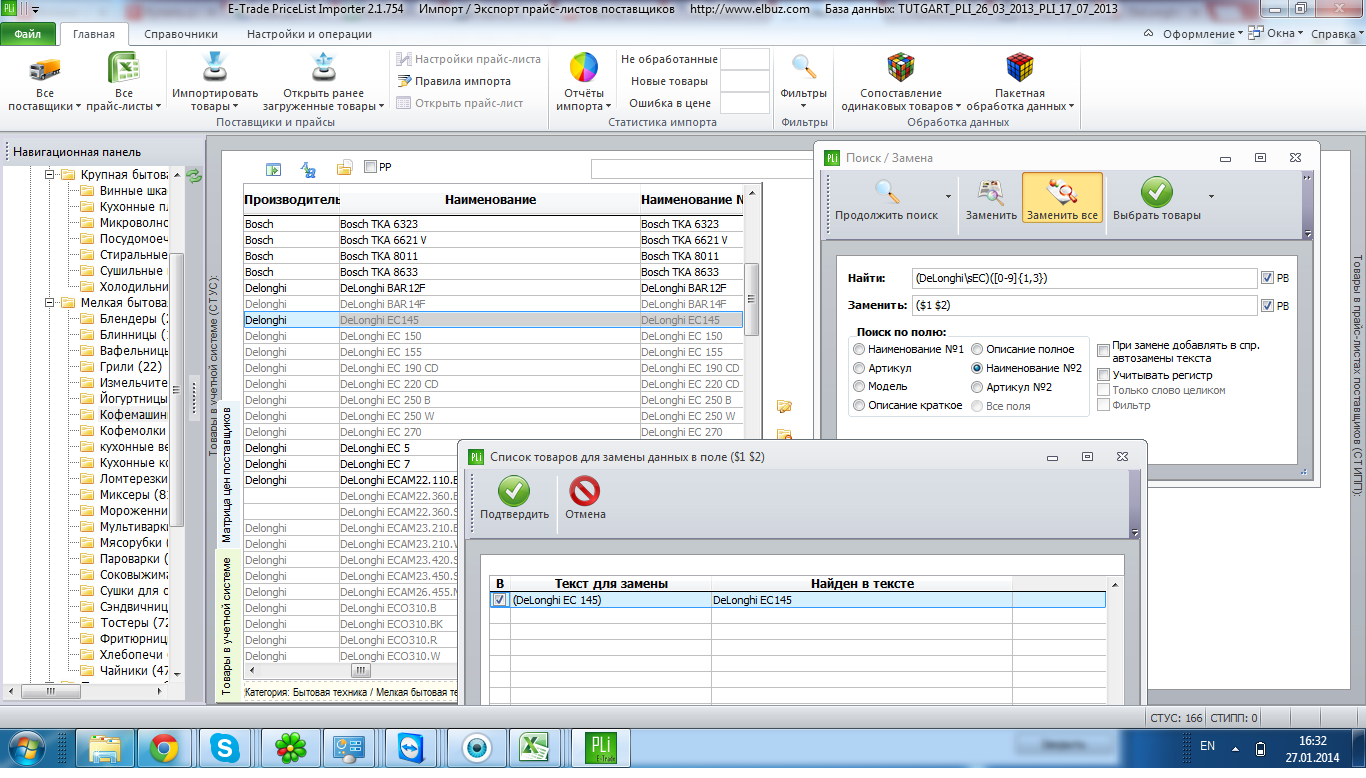Click "Выбрать товары" green check button
This screenshot has height=778, width=1366.
(x=1157, y=199)
